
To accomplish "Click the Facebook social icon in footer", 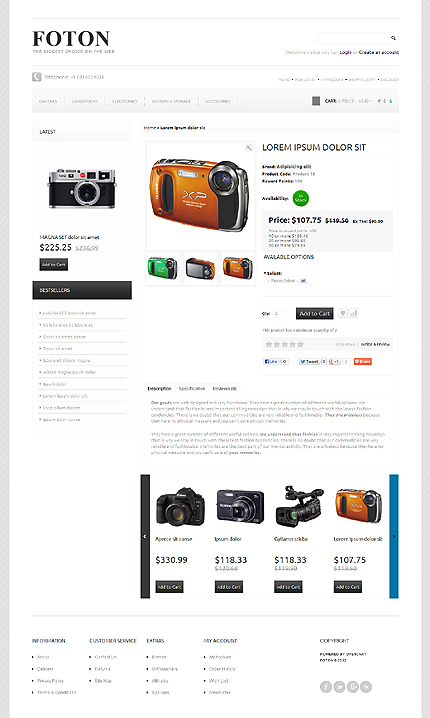I will (326, 686).
